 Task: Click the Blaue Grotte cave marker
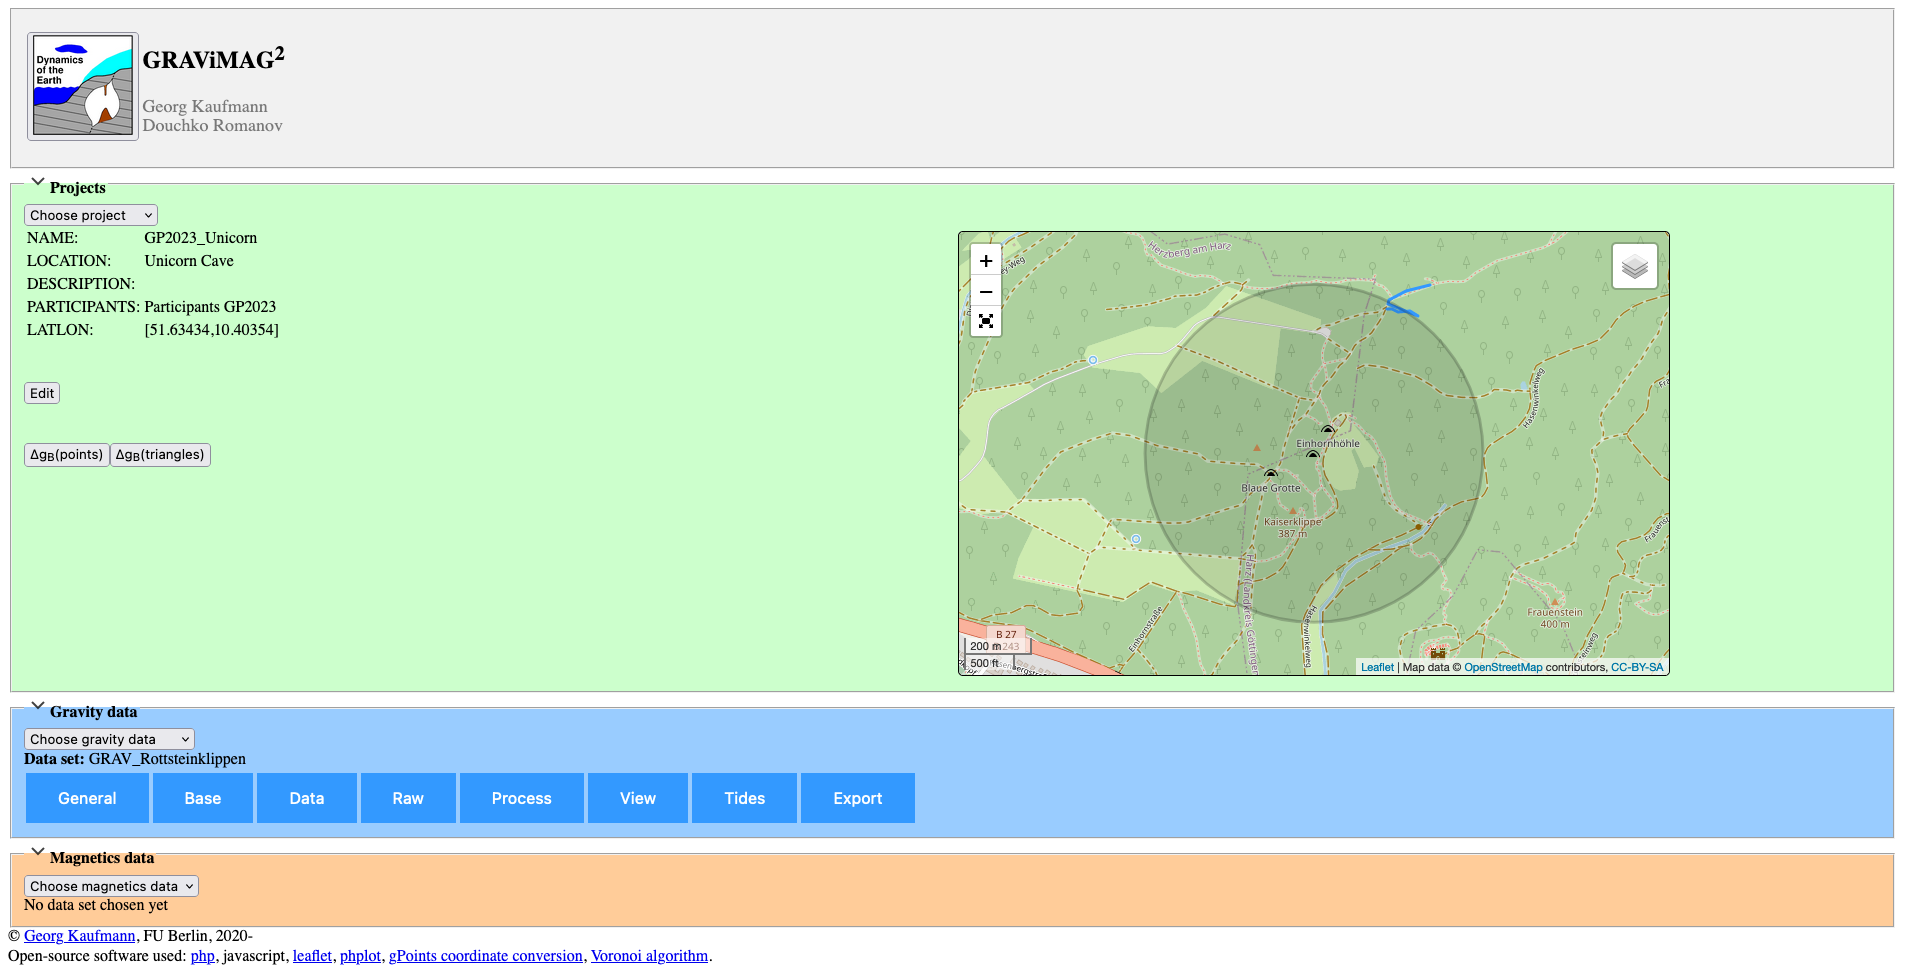[1270, 474]
